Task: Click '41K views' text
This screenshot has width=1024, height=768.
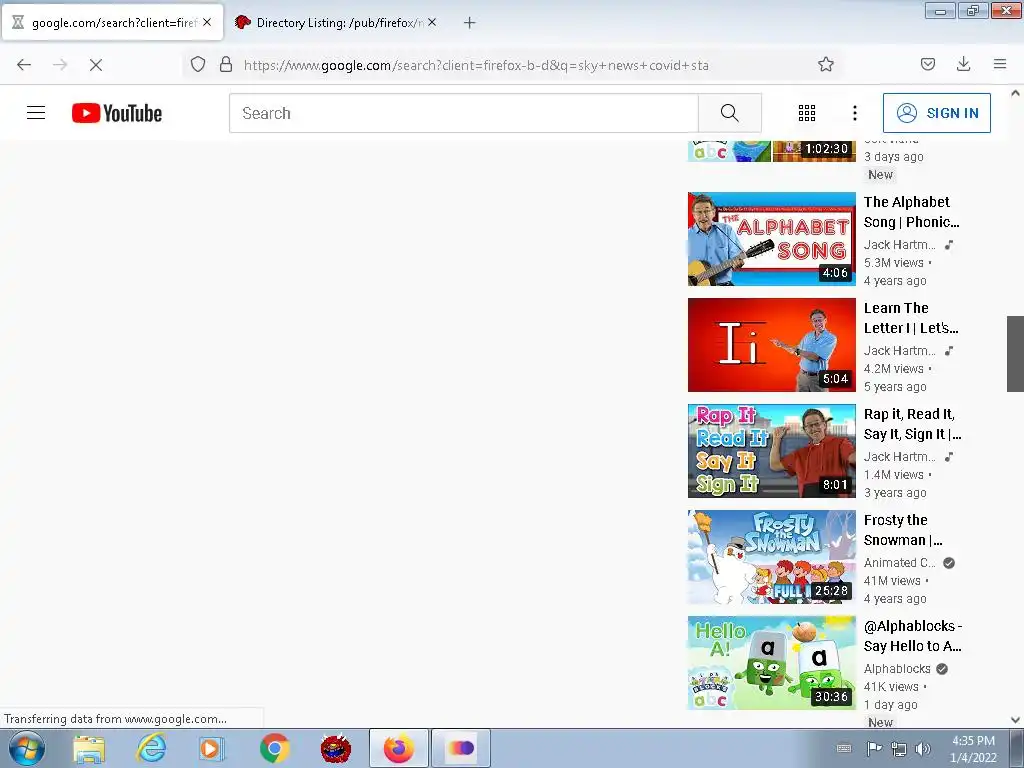Action: coord(891,686)
